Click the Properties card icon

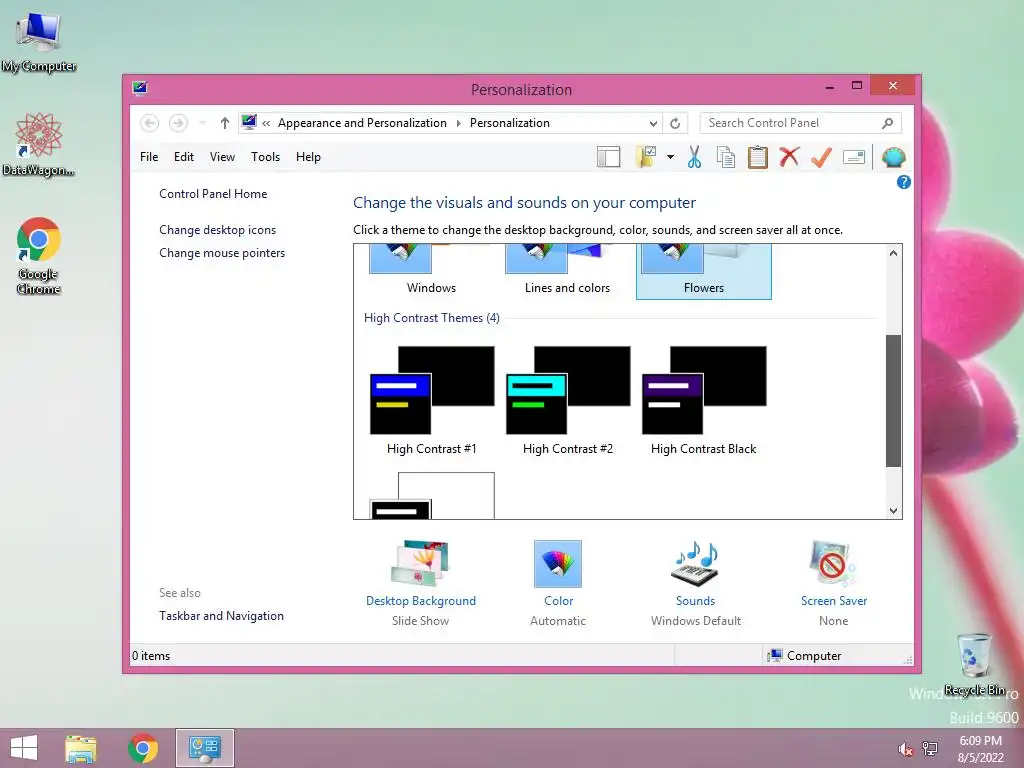(854, 157)
